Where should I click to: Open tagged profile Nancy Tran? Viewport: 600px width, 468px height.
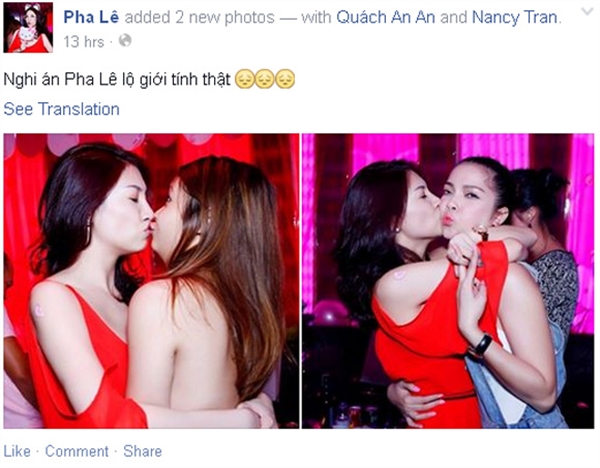click(515, 17)
